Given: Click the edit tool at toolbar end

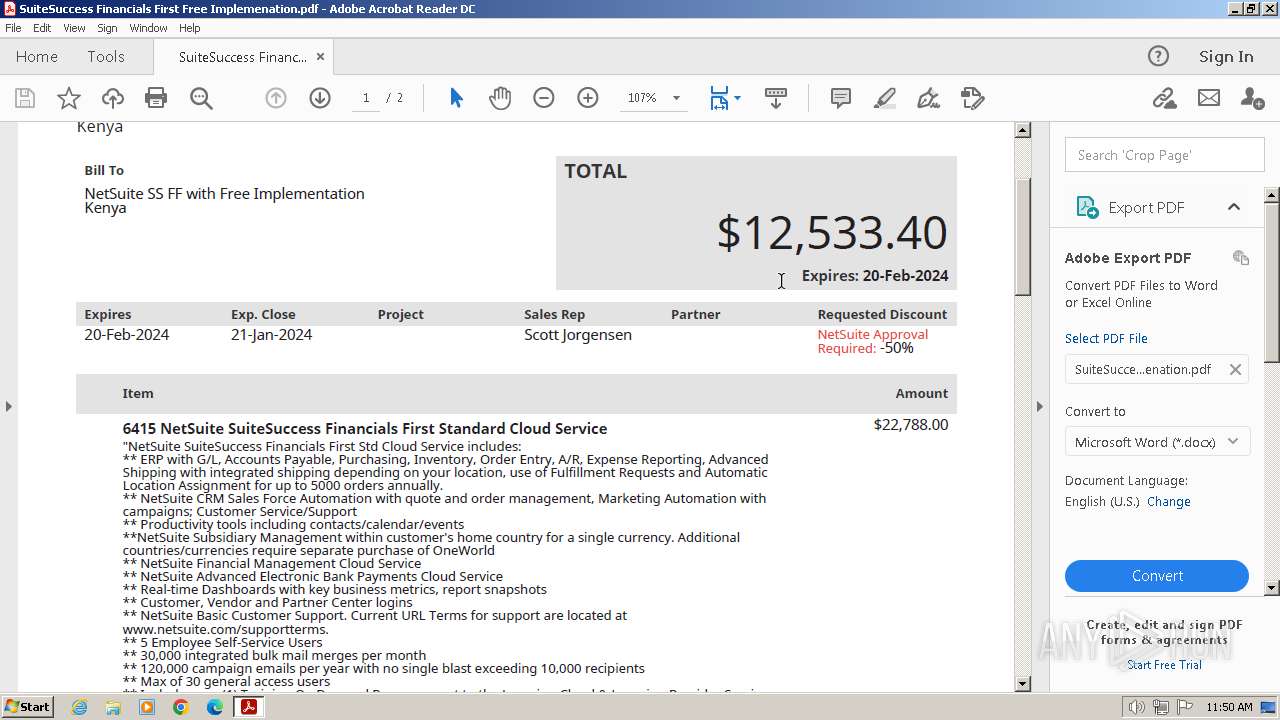Looking at the screenshot, I should tap(973, 98).
